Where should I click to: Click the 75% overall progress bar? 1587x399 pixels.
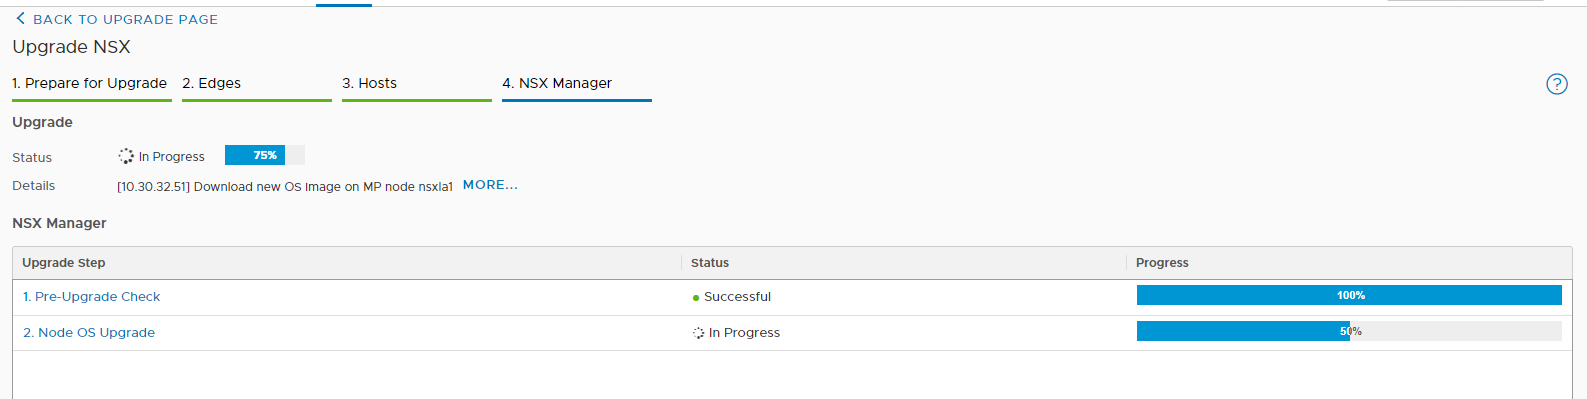[265, 155]
